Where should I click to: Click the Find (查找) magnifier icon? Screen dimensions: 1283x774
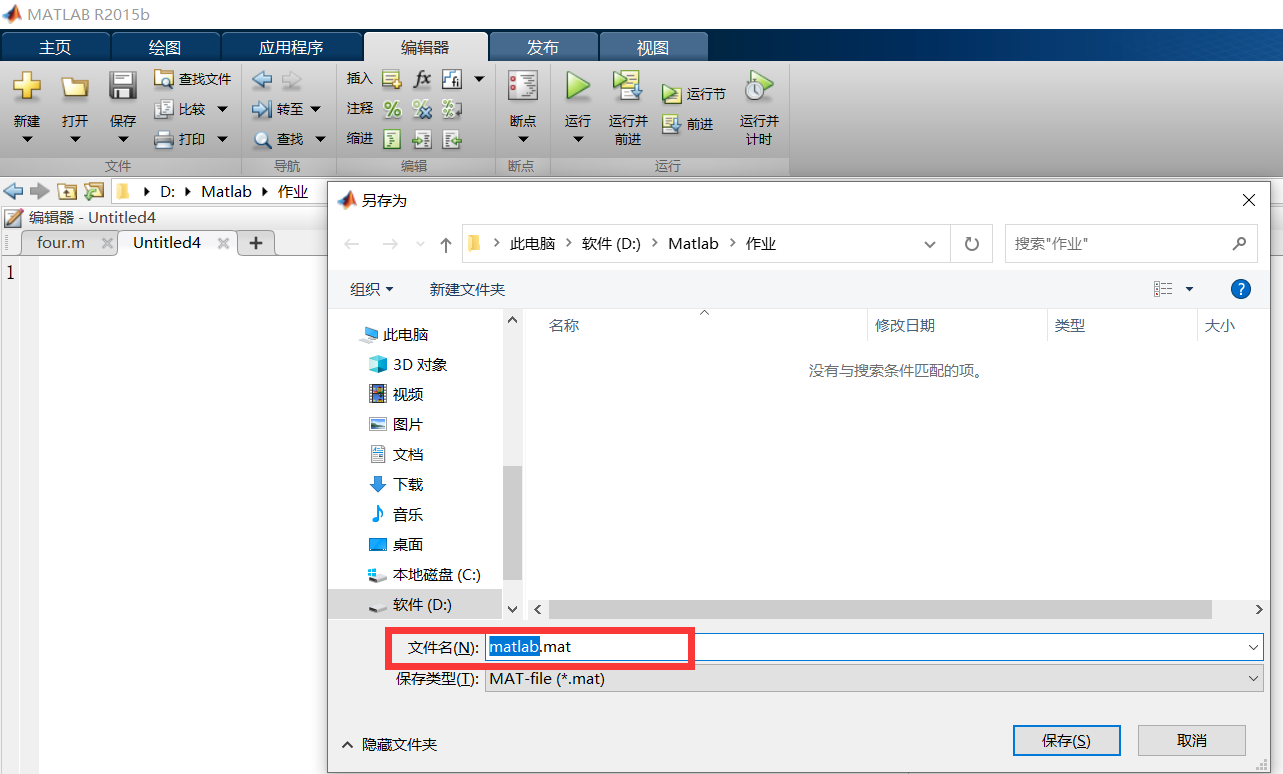262,140
